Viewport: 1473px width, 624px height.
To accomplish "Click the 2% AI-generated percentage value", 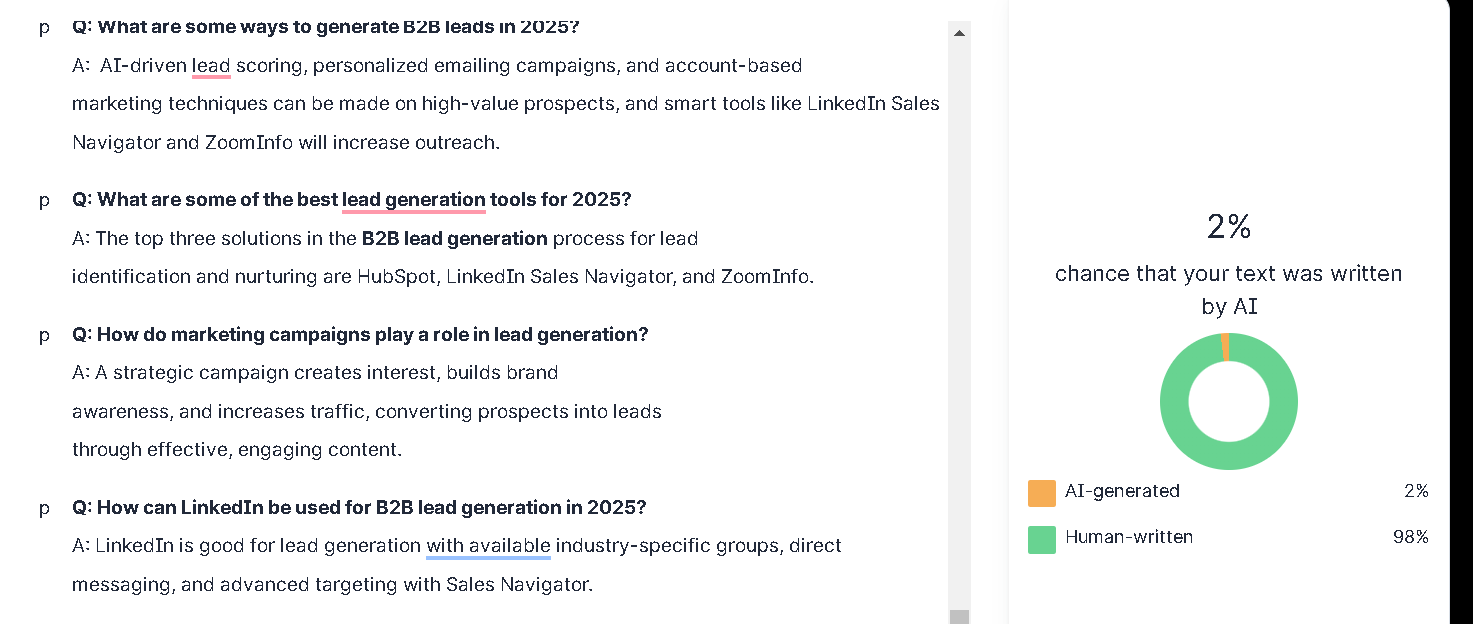I will tap(1419, 490).
